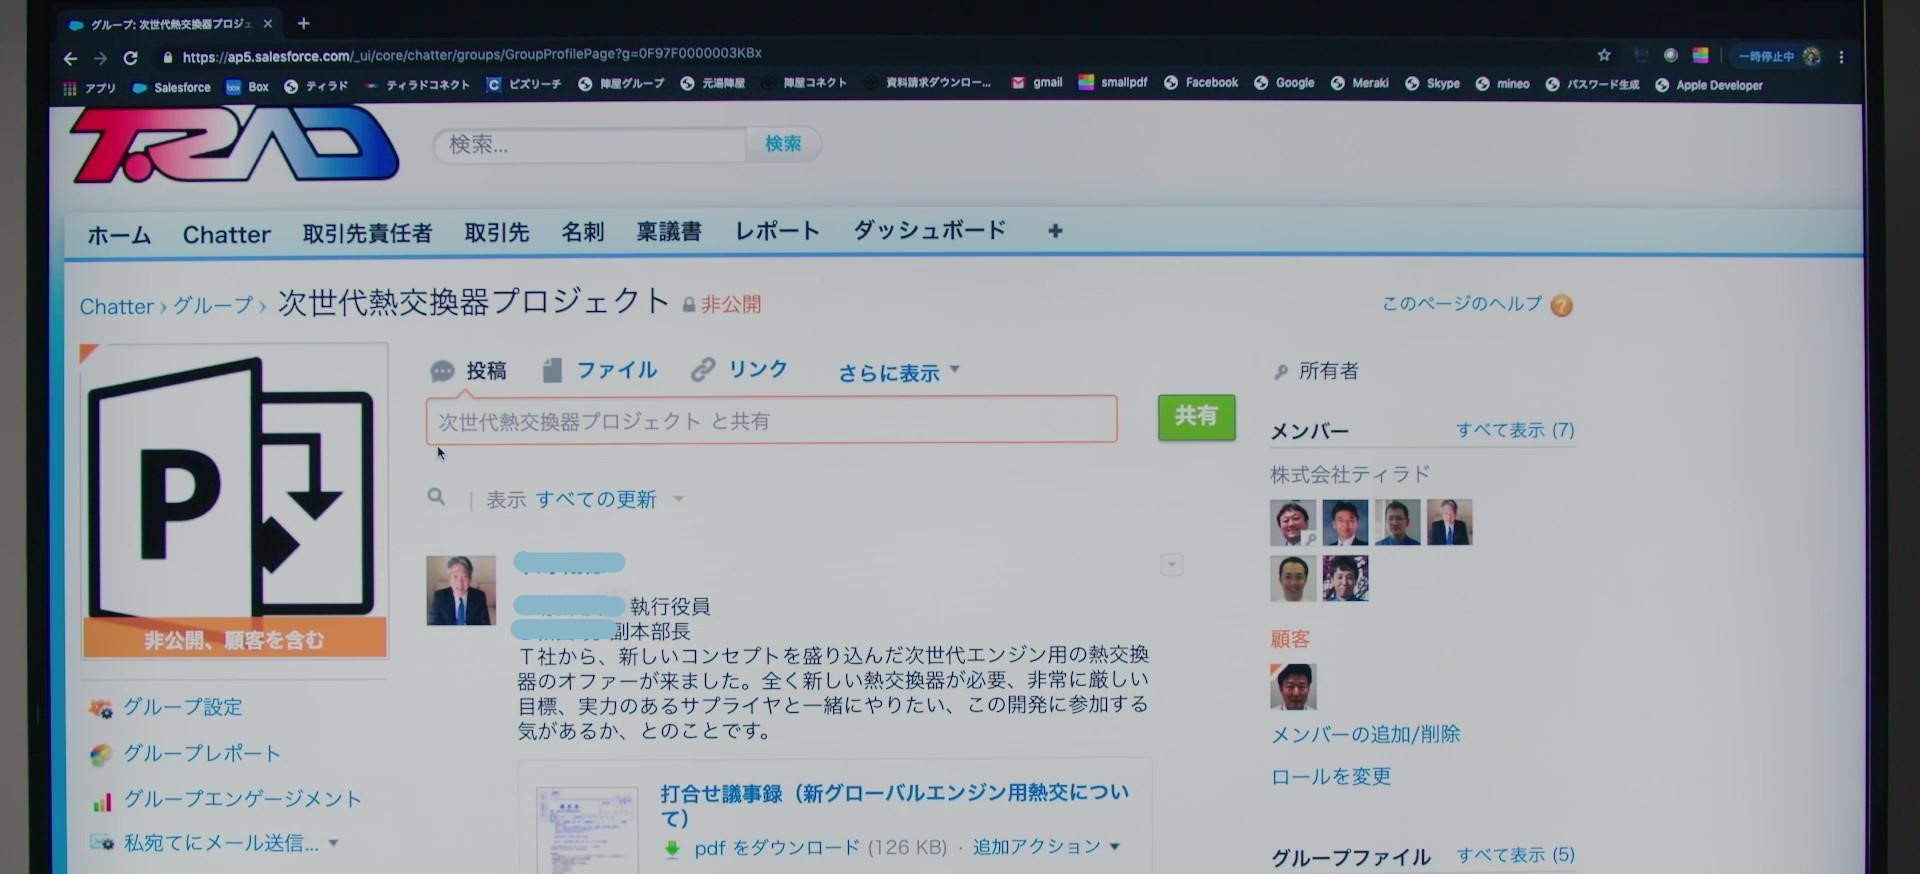Click the attached file thumbnail preview

tap(587, 830)
